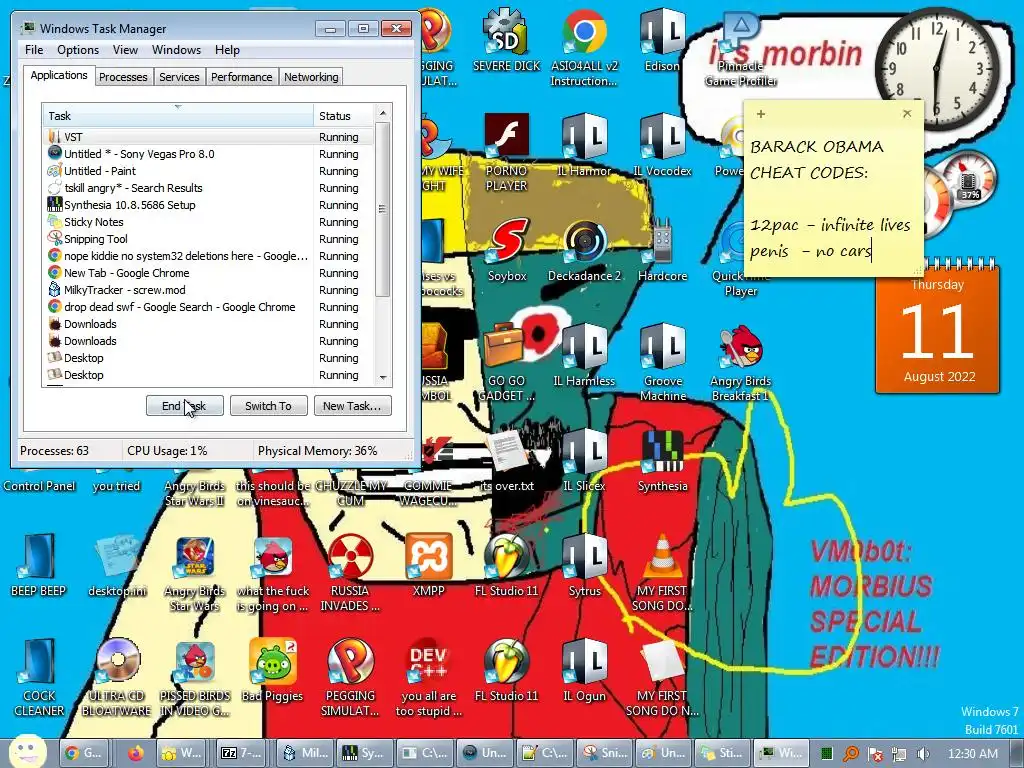Open the View menu in Task Manager
The image size is (1024, 768).
click(125, 50)
